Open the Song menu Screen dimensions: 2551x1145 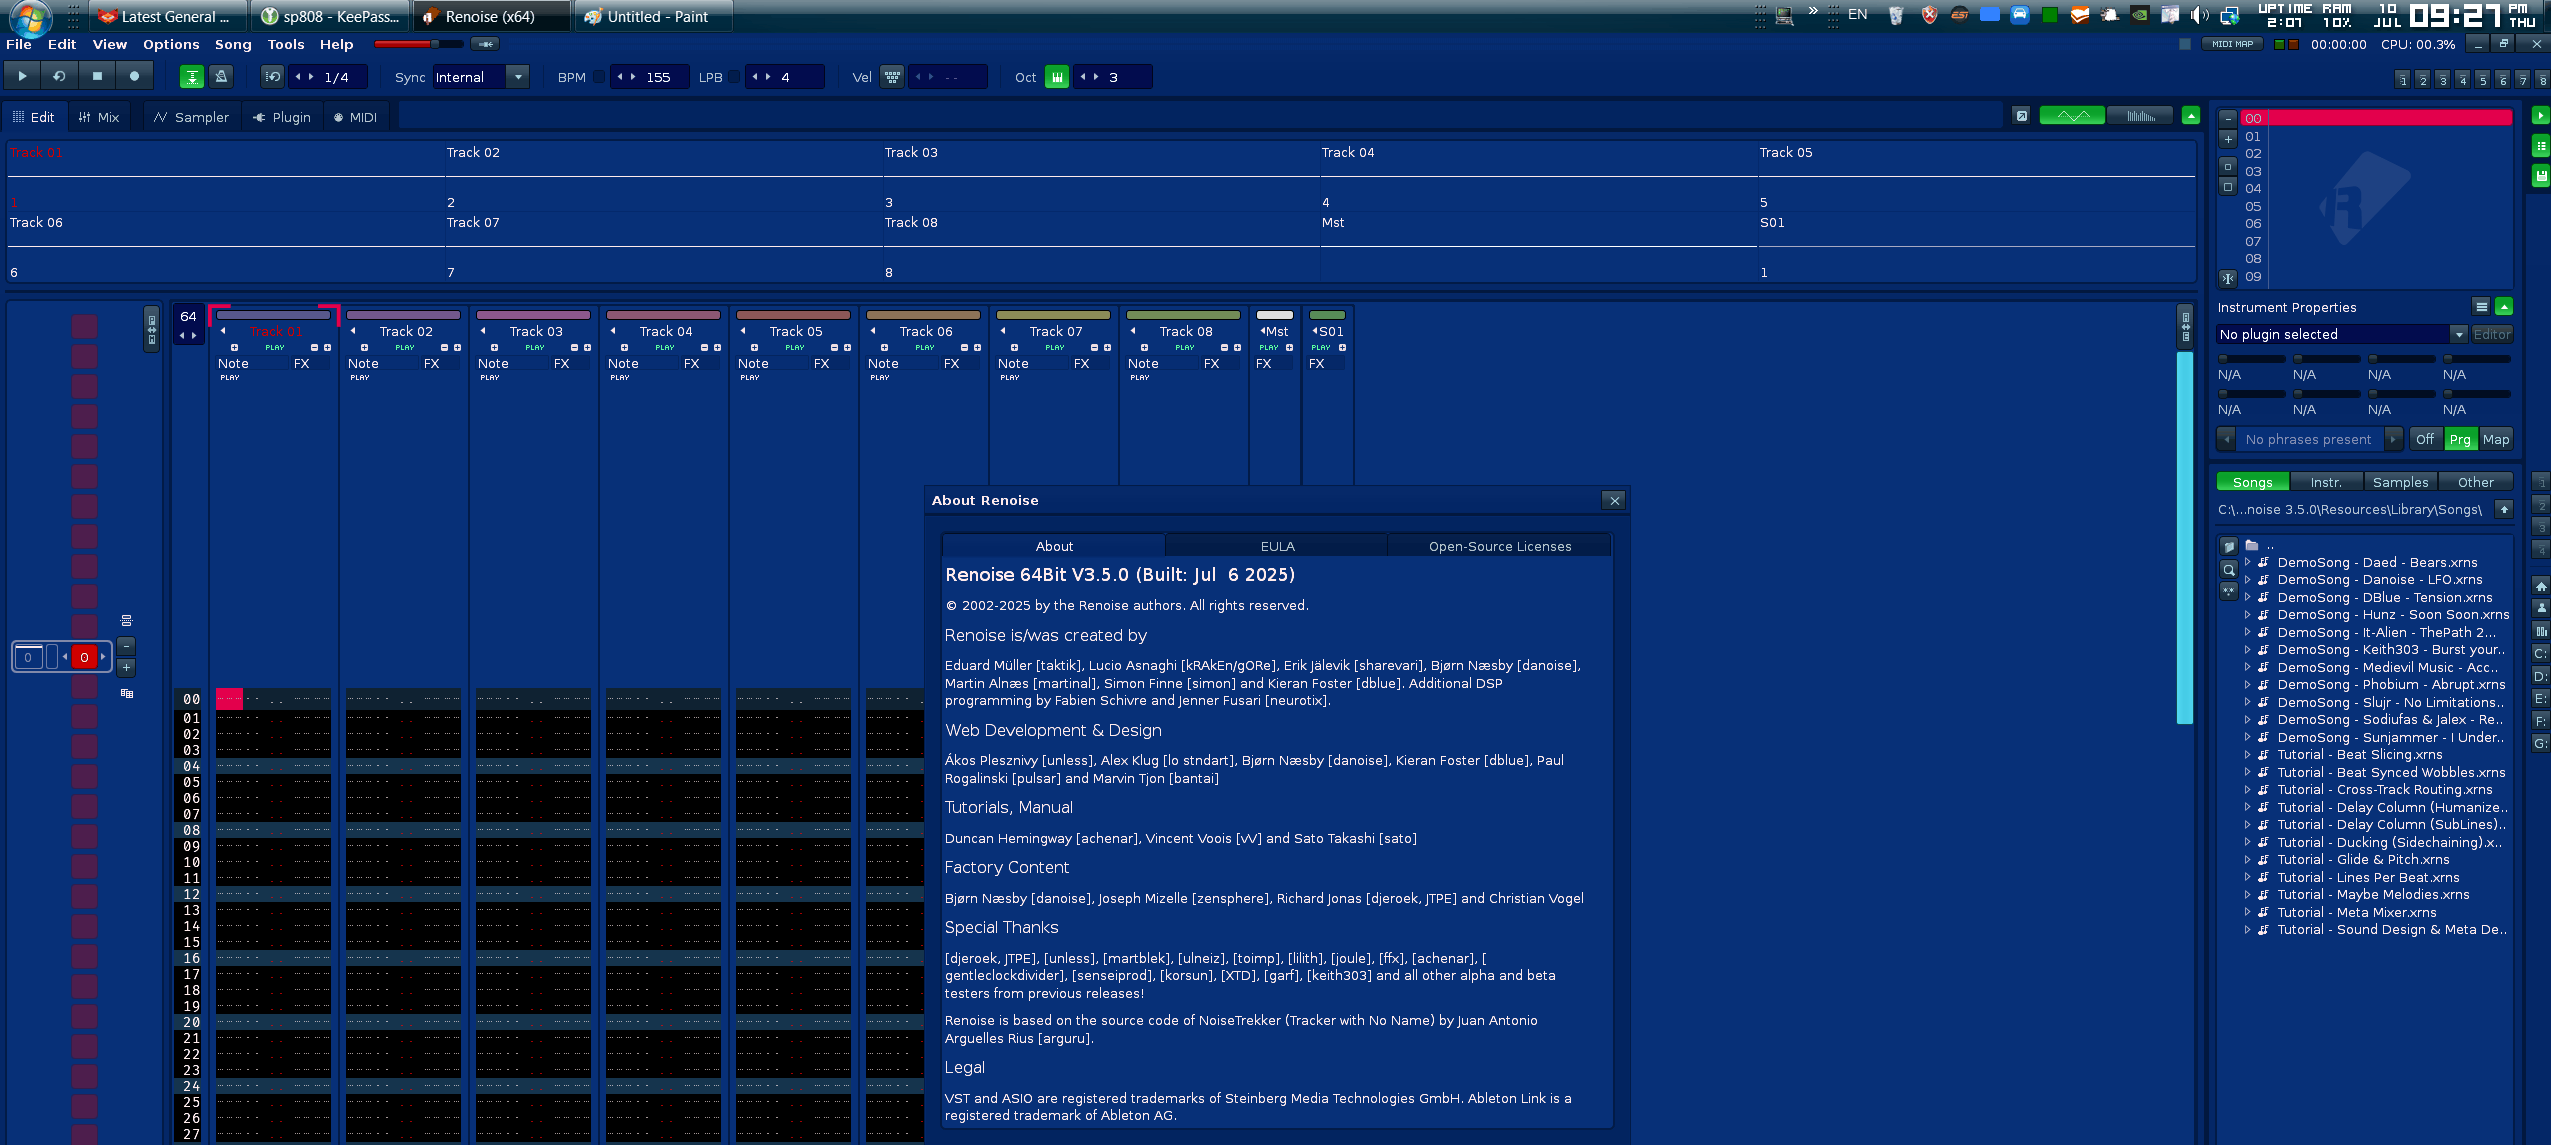[x=233, y=44]
